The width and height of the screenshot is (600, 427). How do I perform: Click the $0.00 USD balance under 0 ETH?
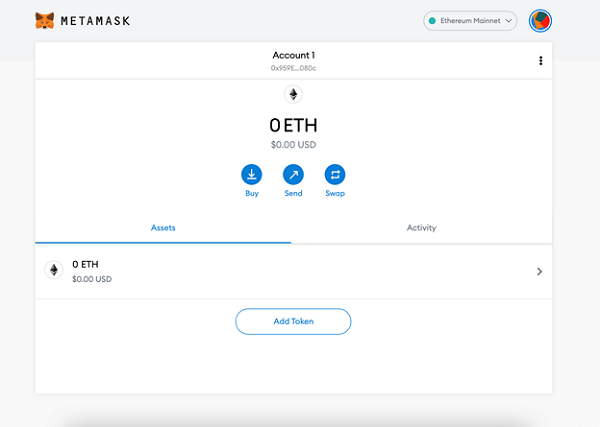click(x=293, y=145)
